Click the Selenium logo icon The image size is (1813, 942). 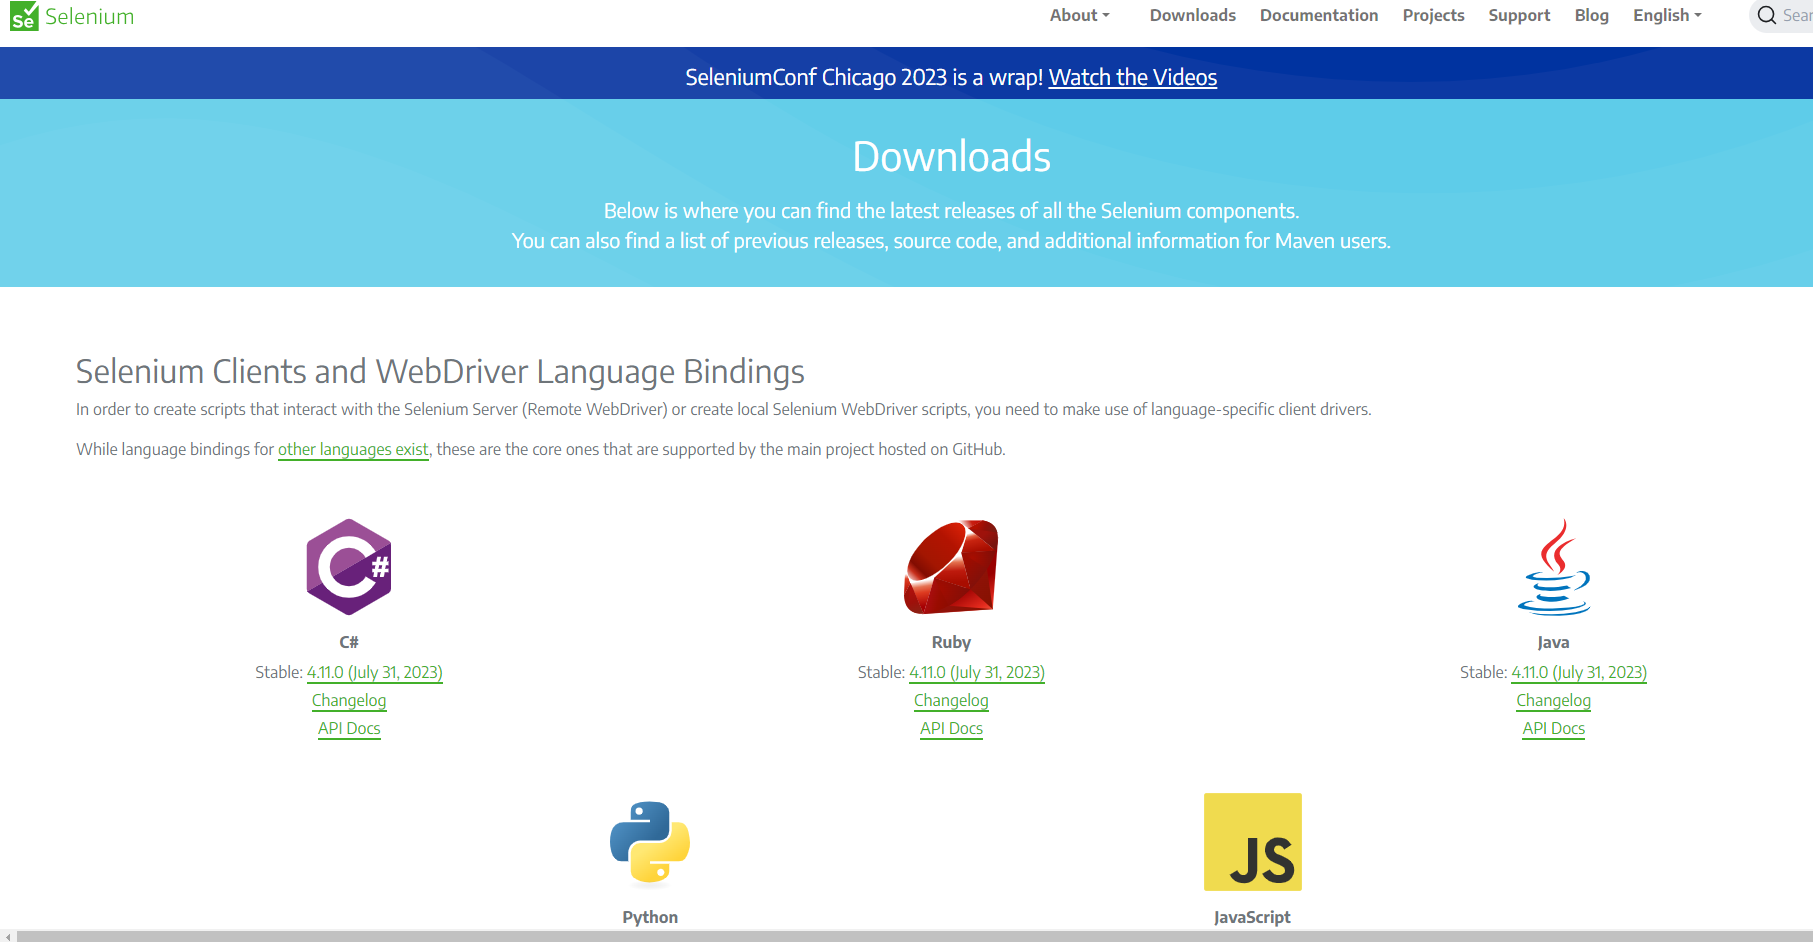pyautogui.click(x=24, y=16)
